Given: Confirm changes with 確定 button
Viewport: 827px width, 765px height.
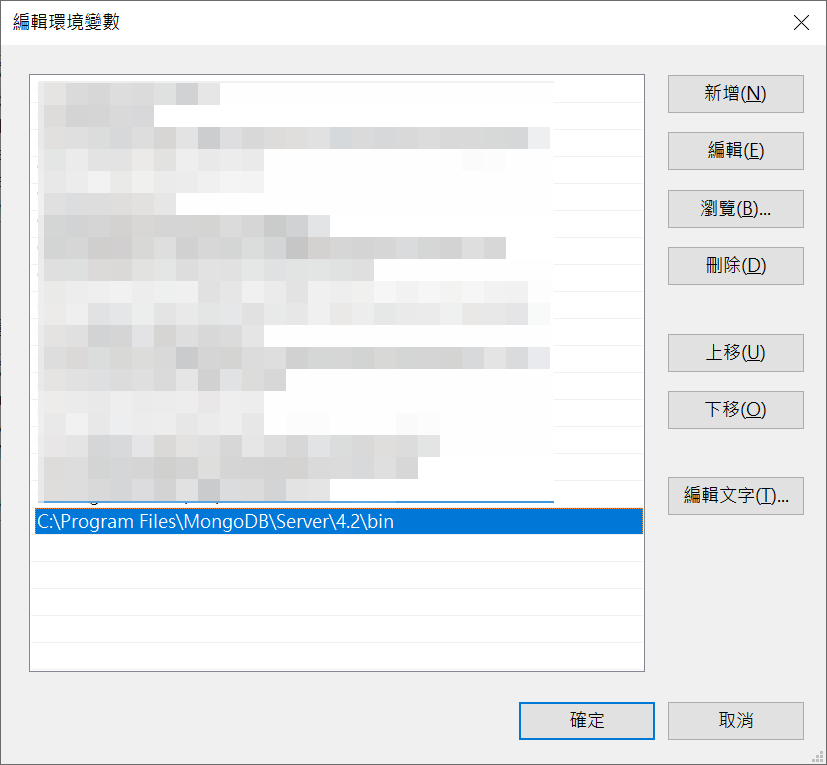Looking at the screenshot, I should tap(586, 721).
